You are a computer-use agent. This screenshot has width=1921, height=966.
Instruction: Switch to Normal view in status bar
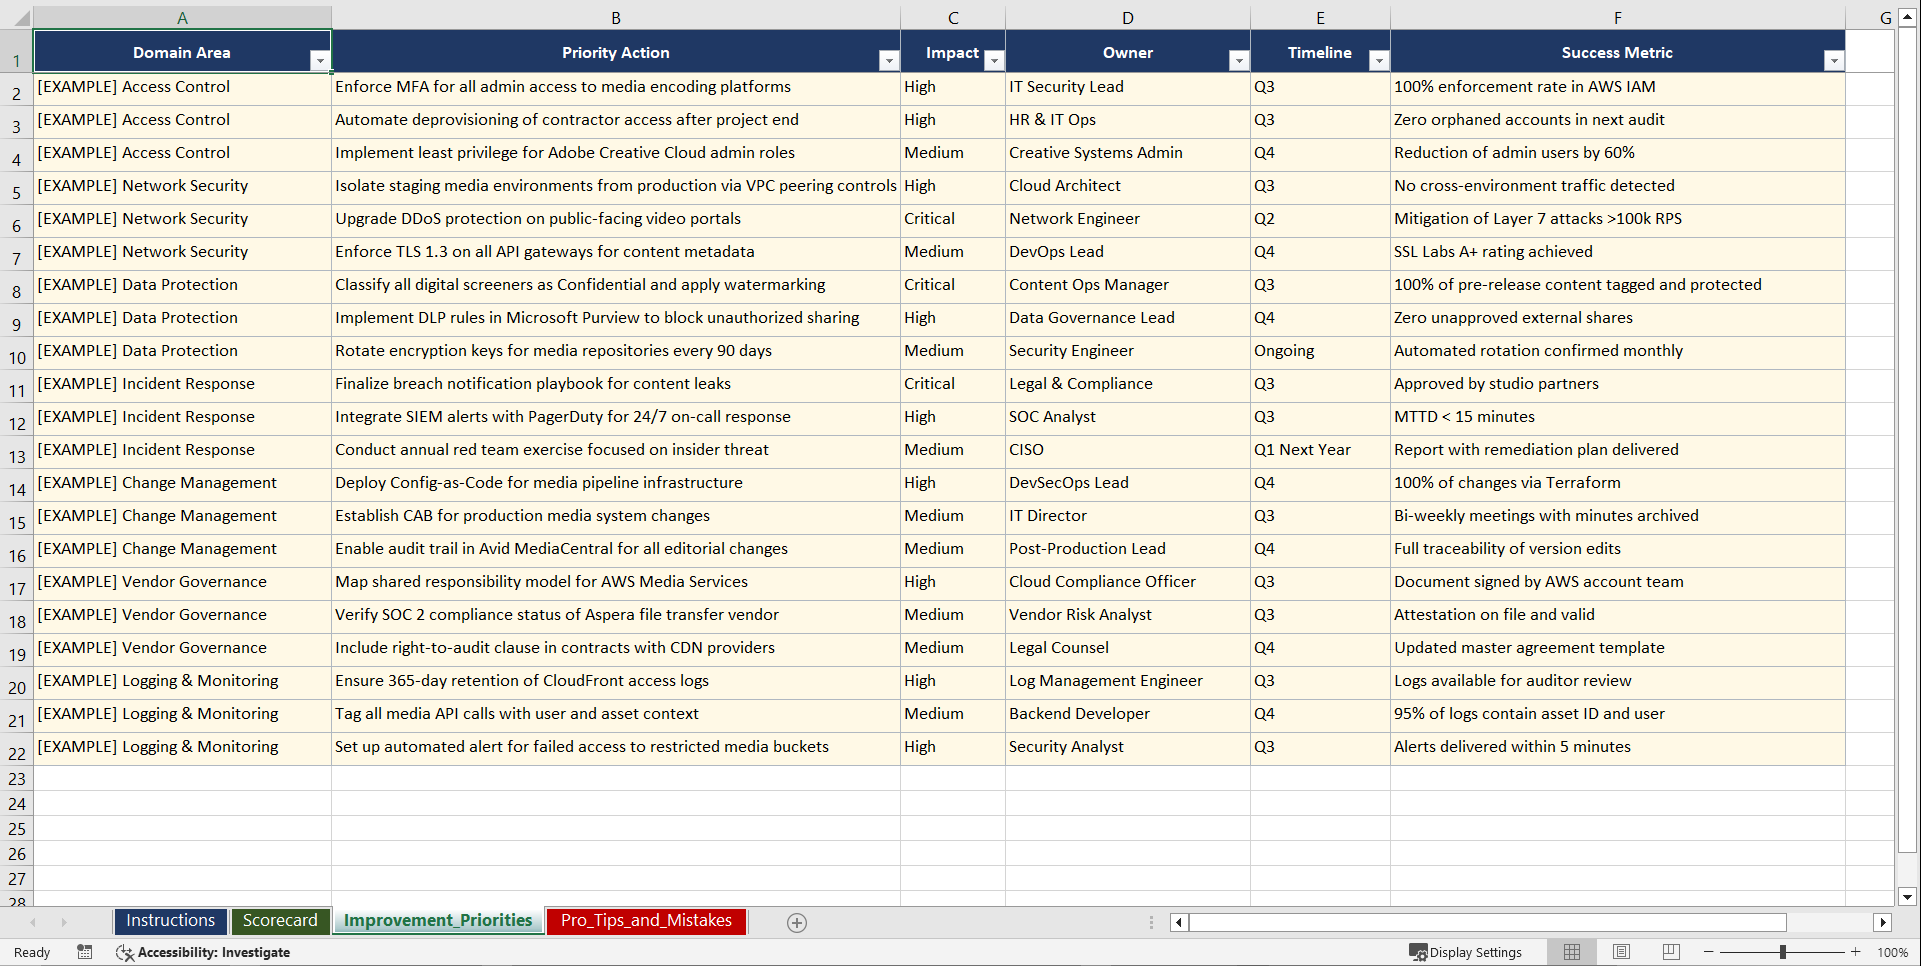point(1571,951)
